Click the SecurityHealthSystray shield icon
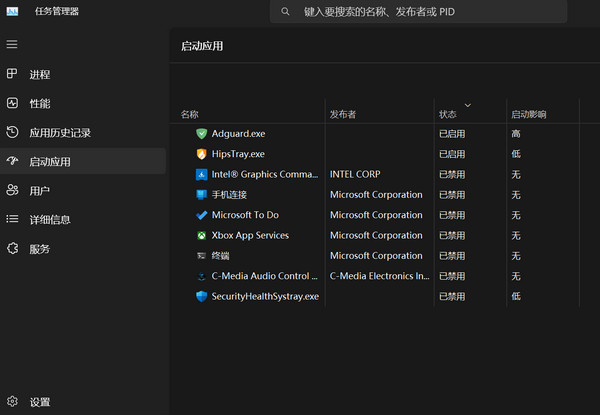This screenshot has height=415, width=600. click(201, 296)
